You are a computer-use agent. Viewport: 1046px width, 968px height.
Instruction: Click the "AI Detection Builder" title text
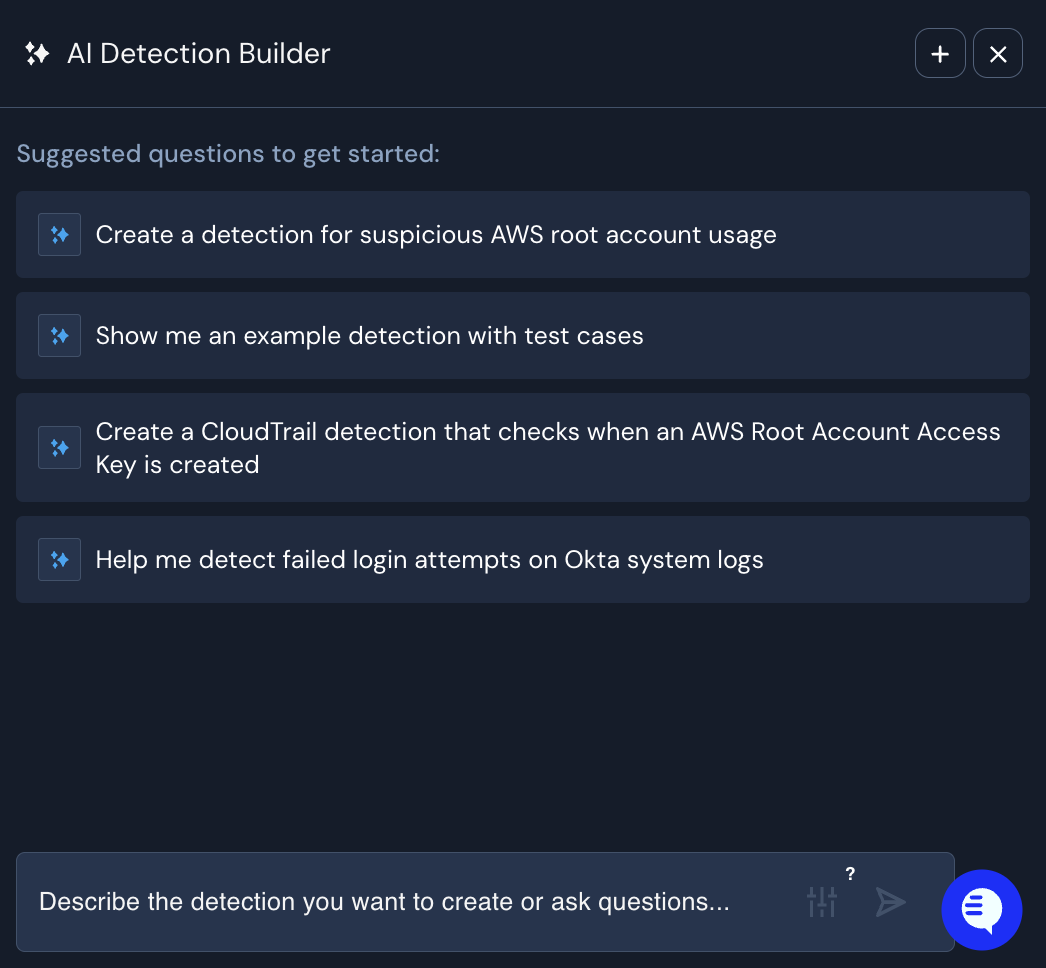tap(198, 54)
